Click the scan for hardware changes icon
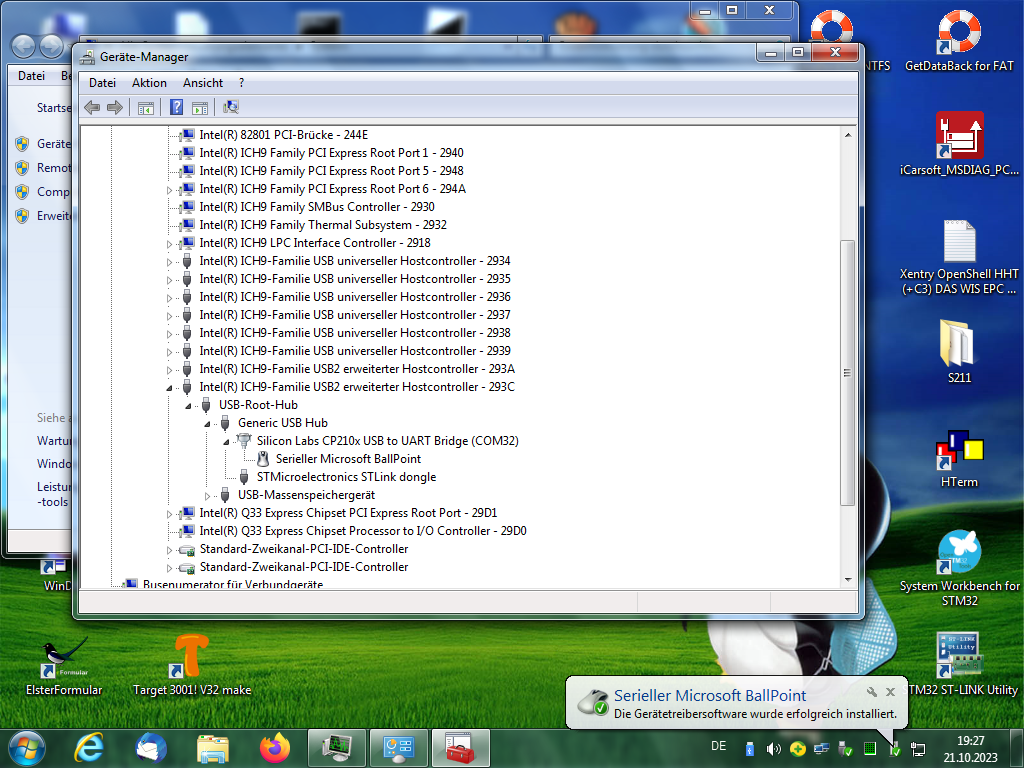 [x=231, y=108]
